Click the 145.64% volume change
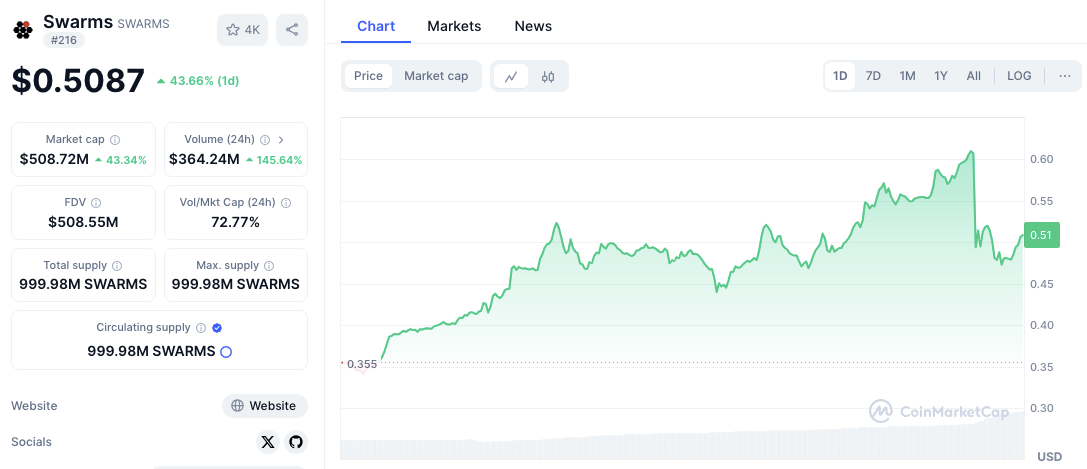 tap(273, 160)
